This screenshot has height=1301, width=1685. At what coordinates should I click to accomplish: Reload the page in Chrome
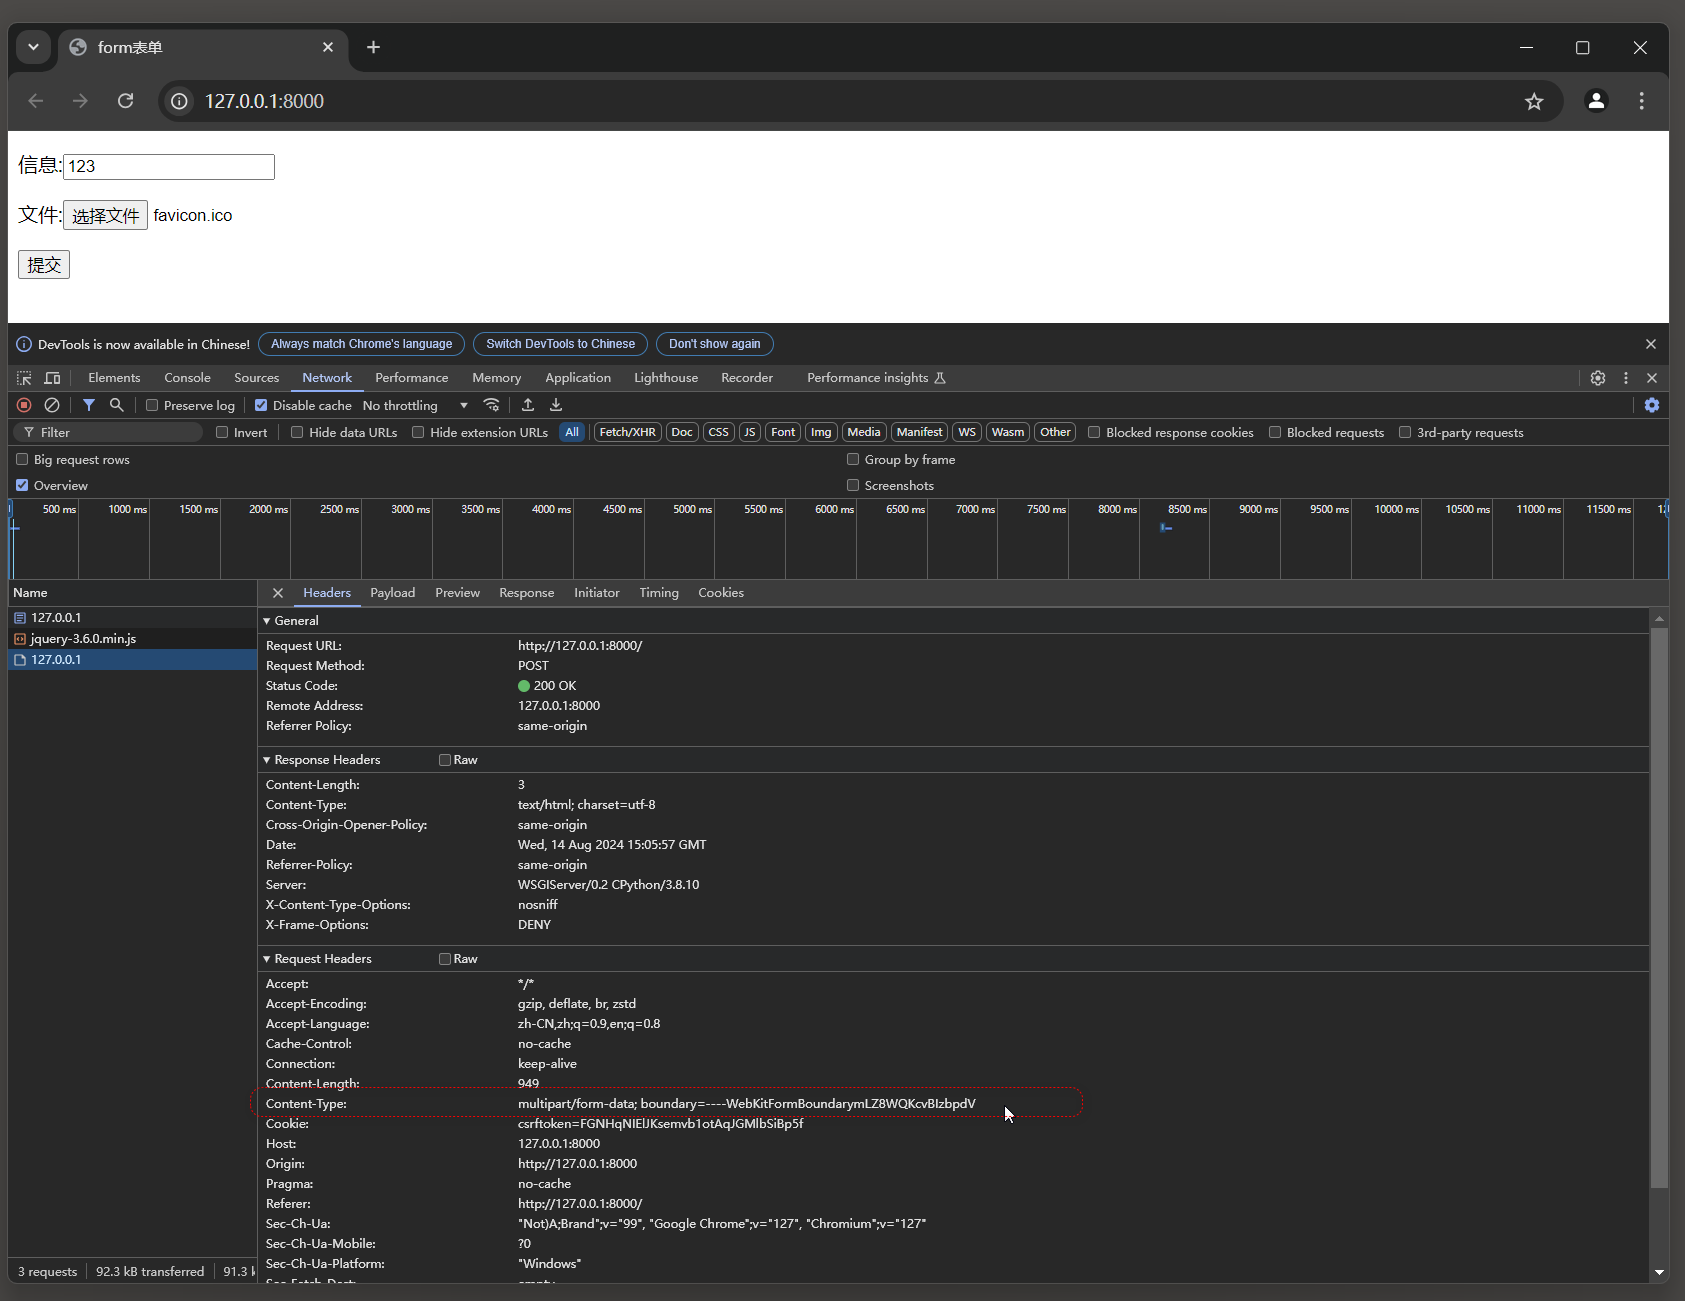(125, 101)
